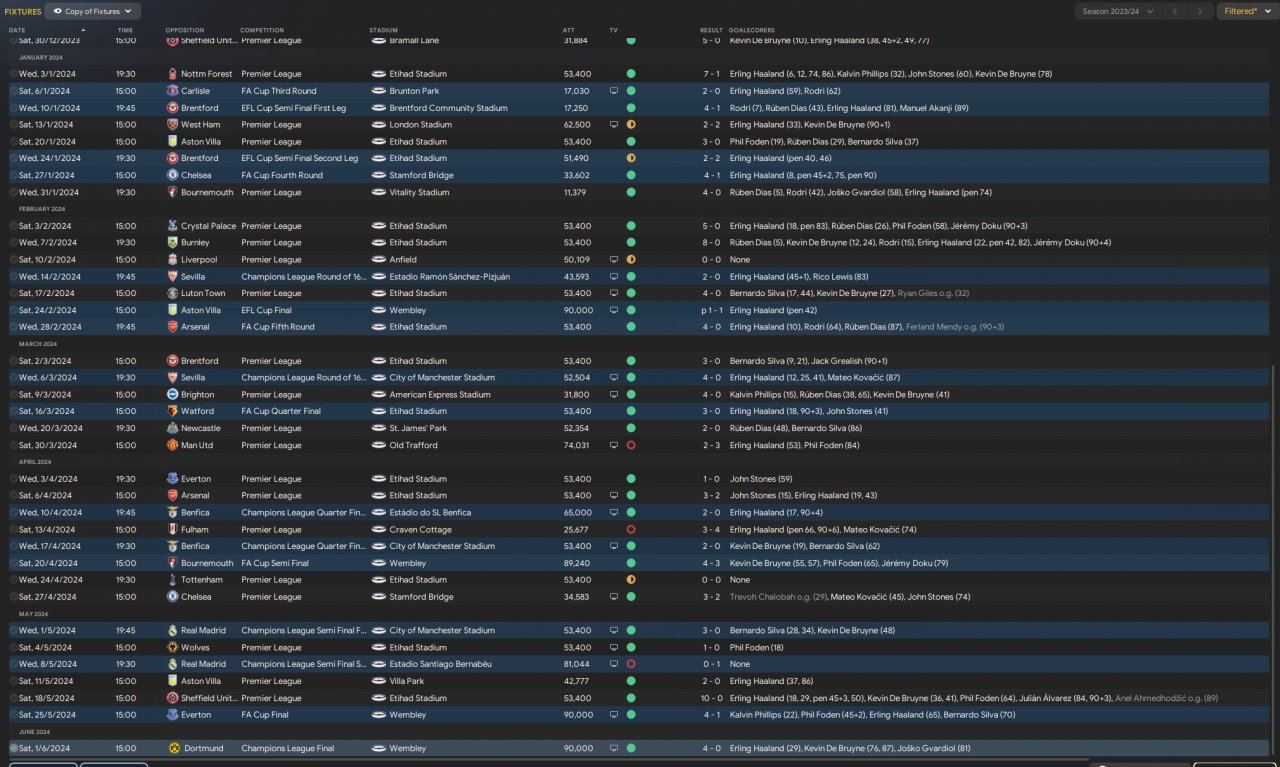The height and width of the screenshot is (767, 1280).
Task: Click the TV icon on Liverpool row
Action: (x=613, y=260)
